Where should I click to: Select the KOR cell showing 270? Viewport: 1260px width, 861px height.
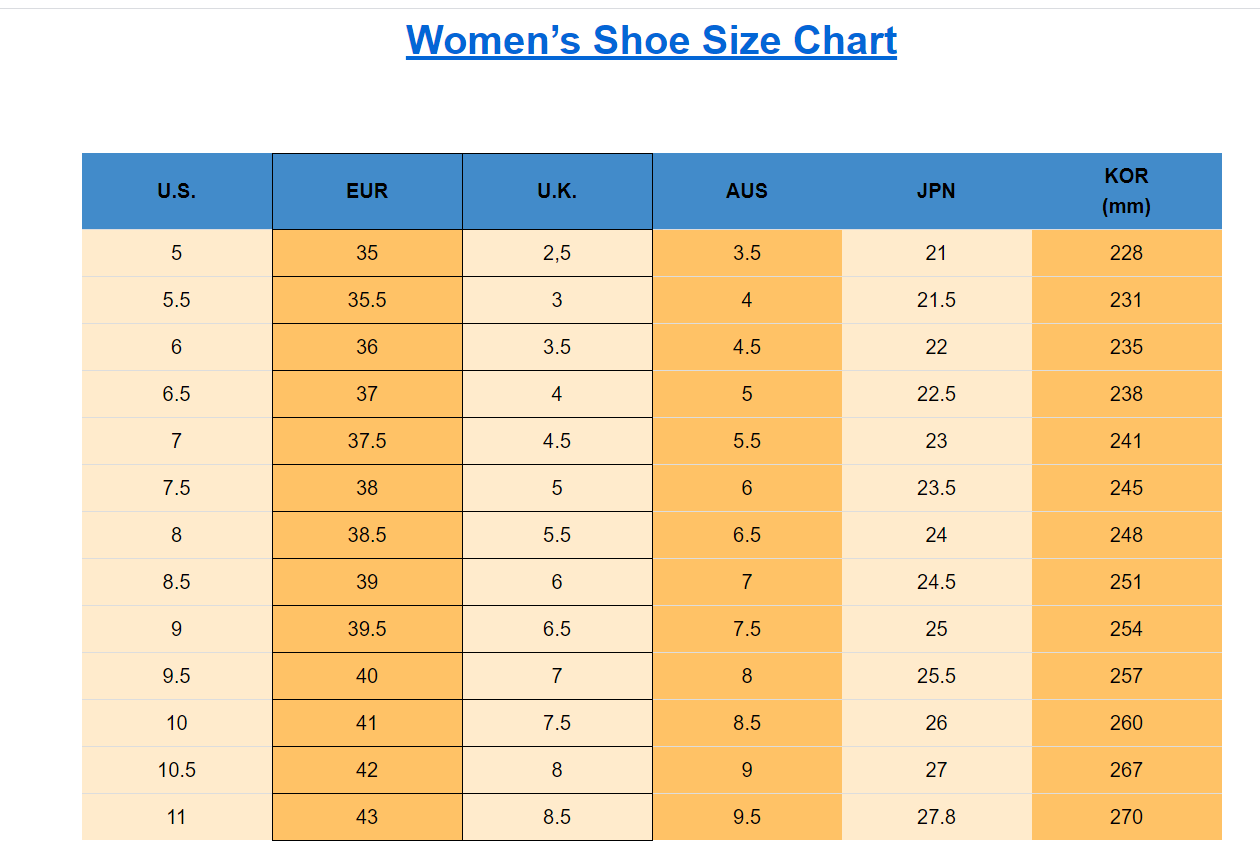pyautogui.click(x=1126, y=817)
